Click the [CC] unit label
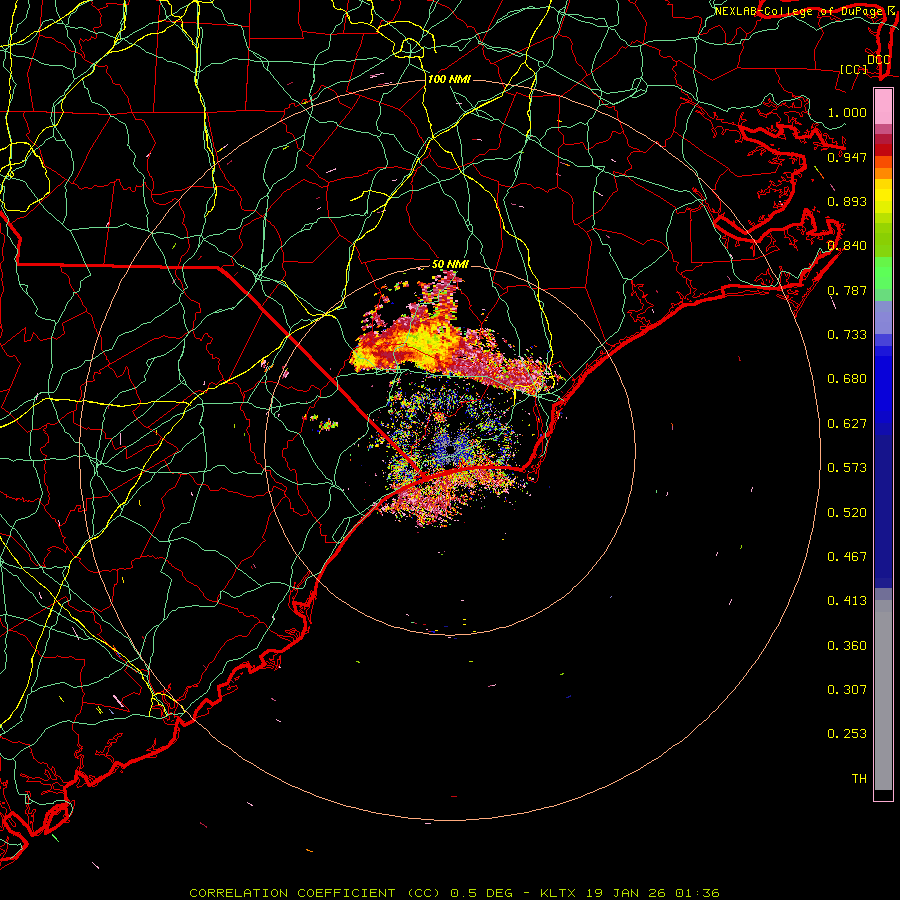The image size is (900, 900). tap(854, 69)
